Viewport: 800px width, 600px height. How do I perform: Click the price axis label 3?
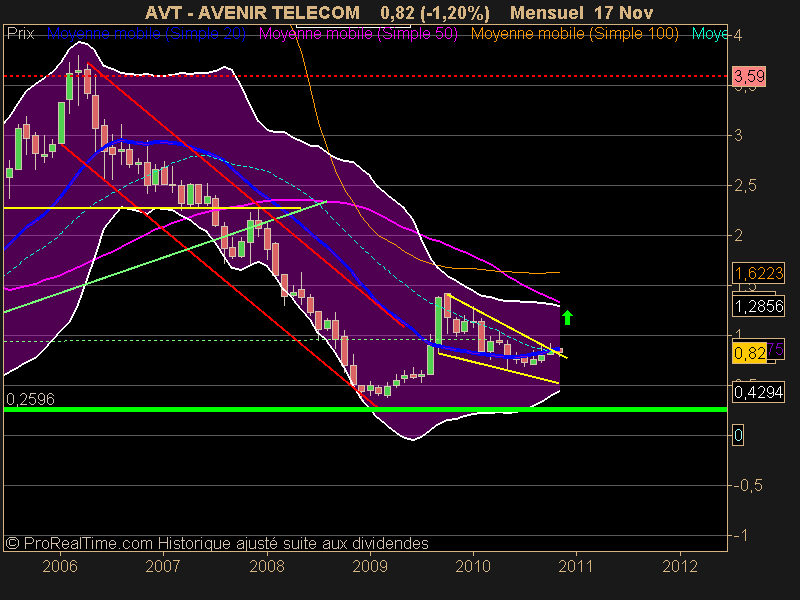[738, 136]
